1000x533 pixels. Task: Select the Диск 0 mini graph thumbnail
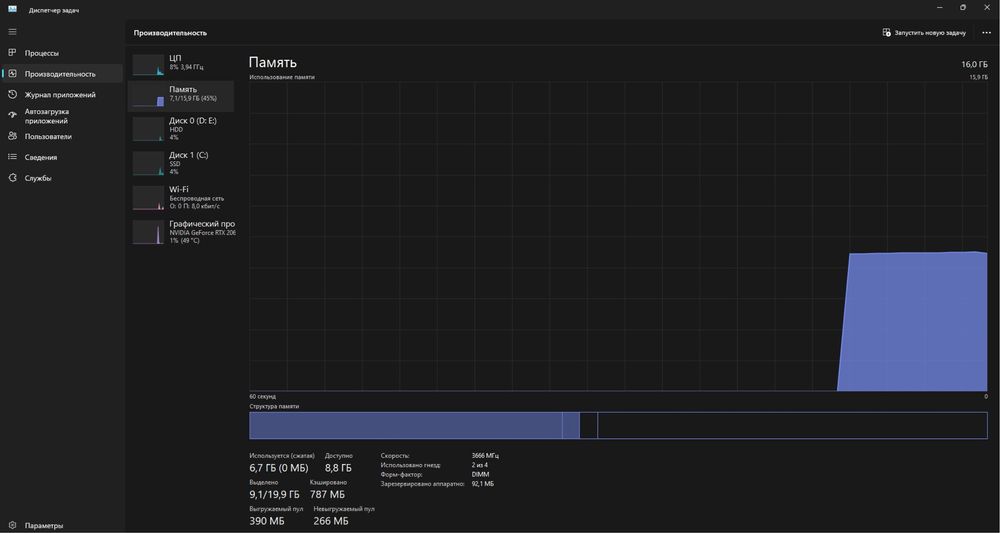pos(148,129)
